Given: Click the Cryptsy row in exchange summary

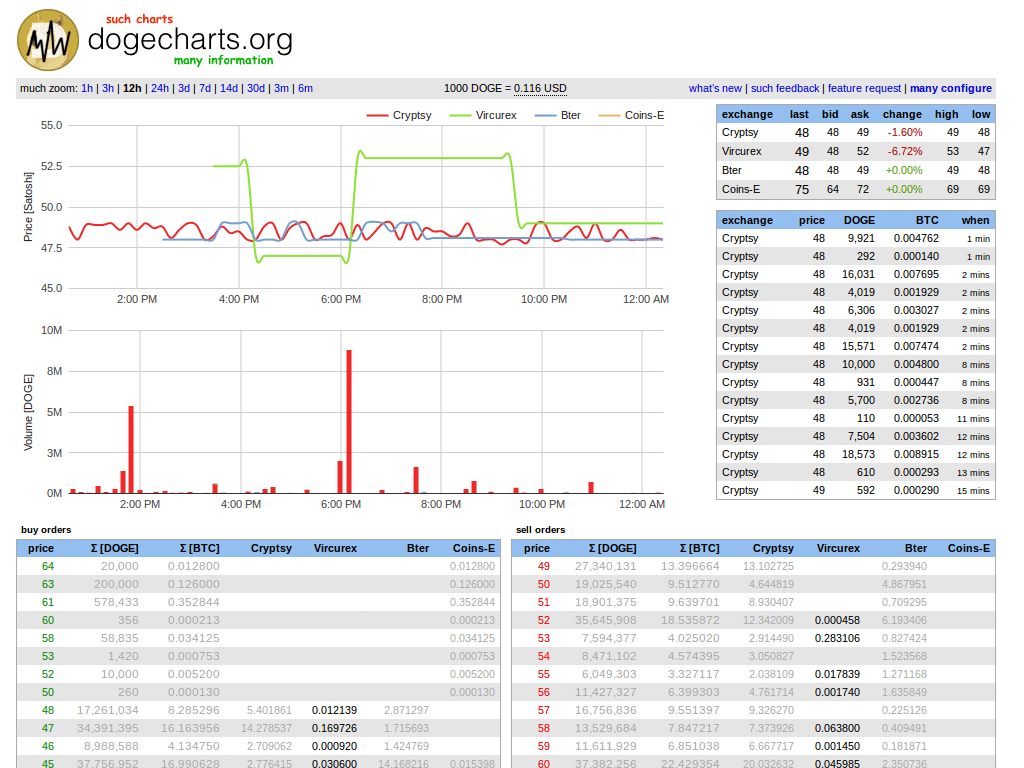Looking at the screenshot, I should (x=856, y=133).
